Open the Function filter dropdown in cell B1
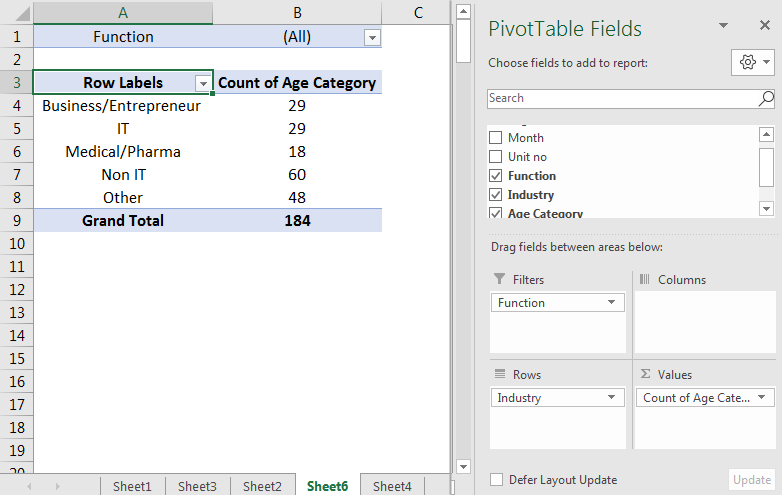This screenshot has height=495, width=782. (x=372, y=38)
